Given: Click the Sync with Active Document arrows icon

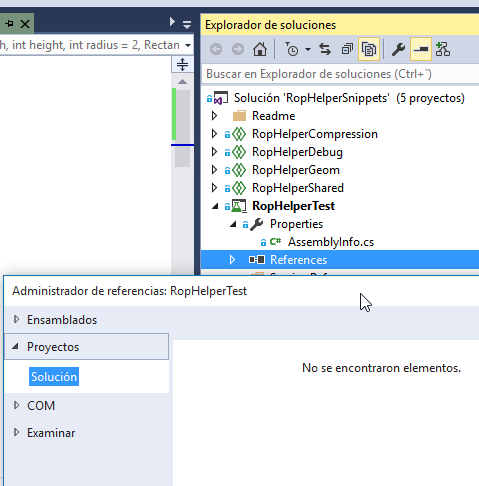Looking at the screenshot, I should click(325, 49).
